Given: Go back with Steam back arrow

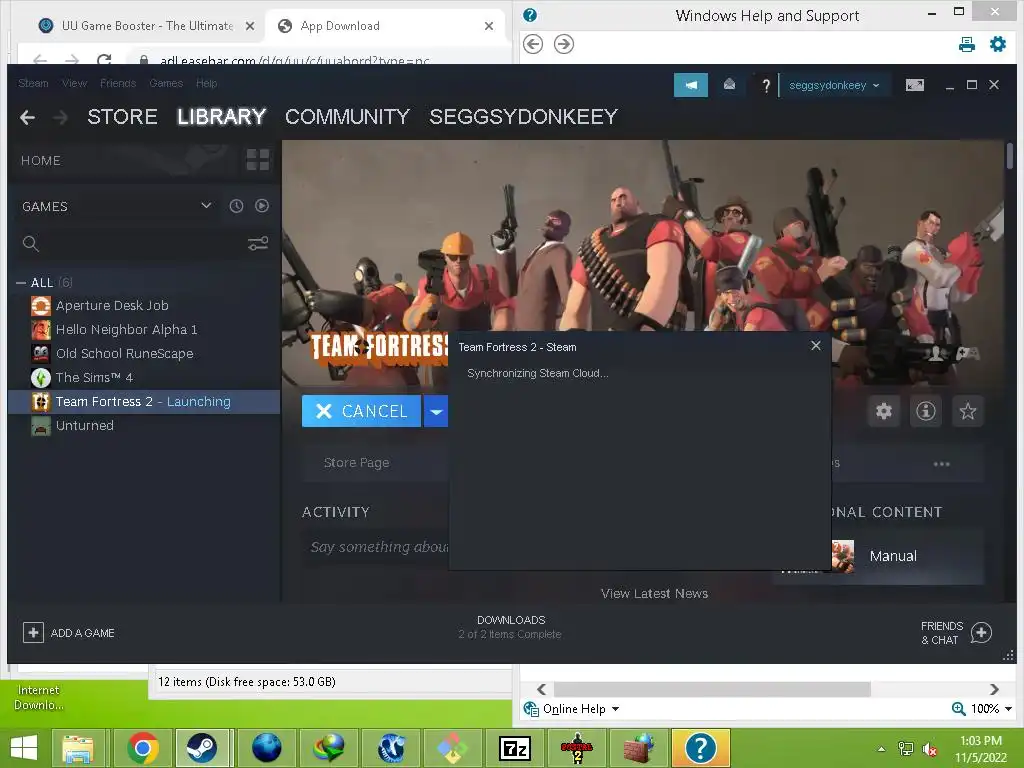Looking at the screenshot, I should coord(27,118).
